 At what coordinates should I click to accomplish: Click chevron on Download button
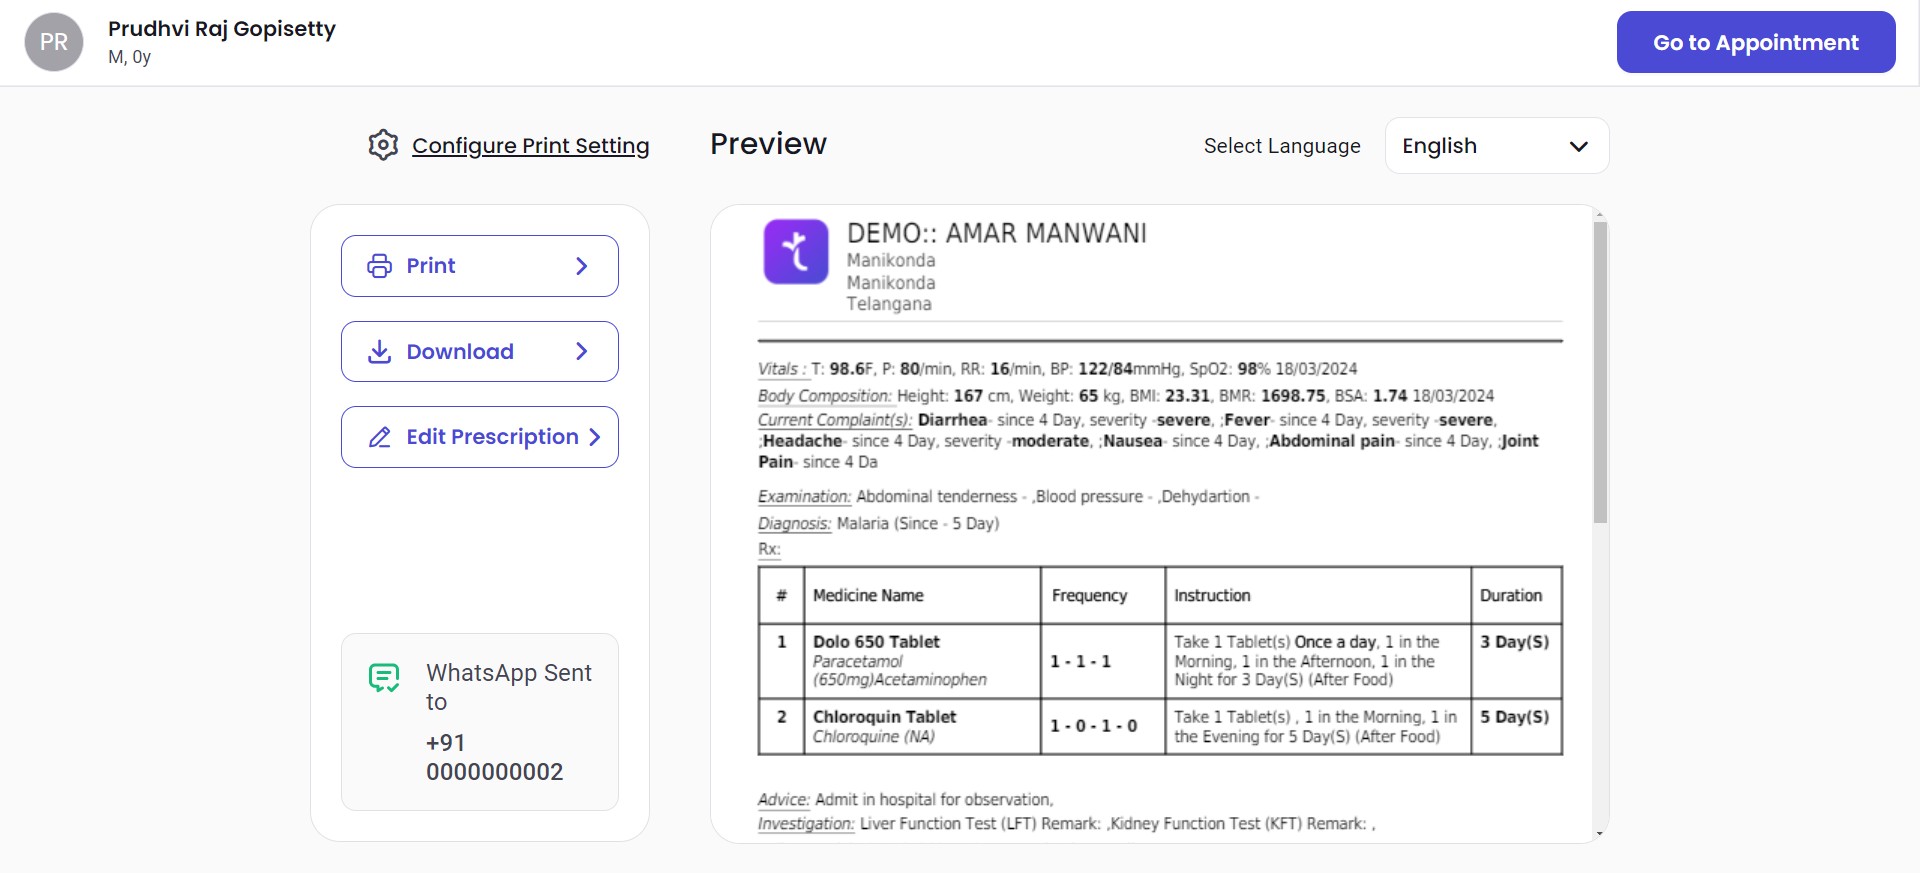582,352
